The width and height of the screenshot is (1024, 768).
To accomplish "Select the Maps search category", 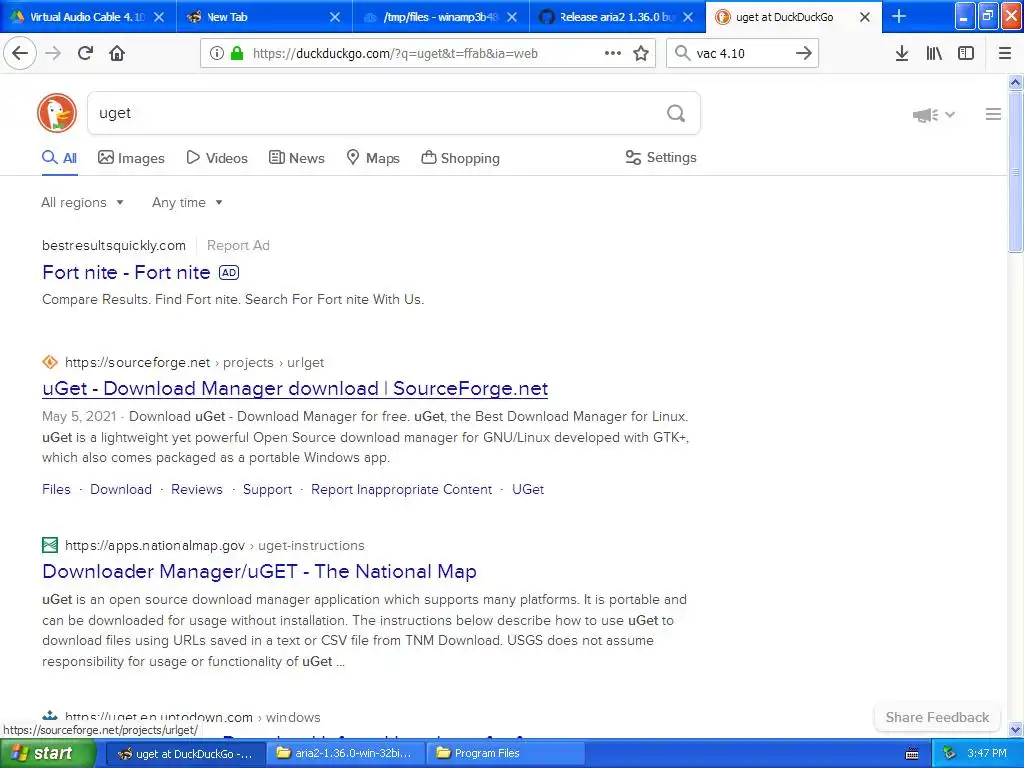I will pyautogui.click(x=373, y=158).
